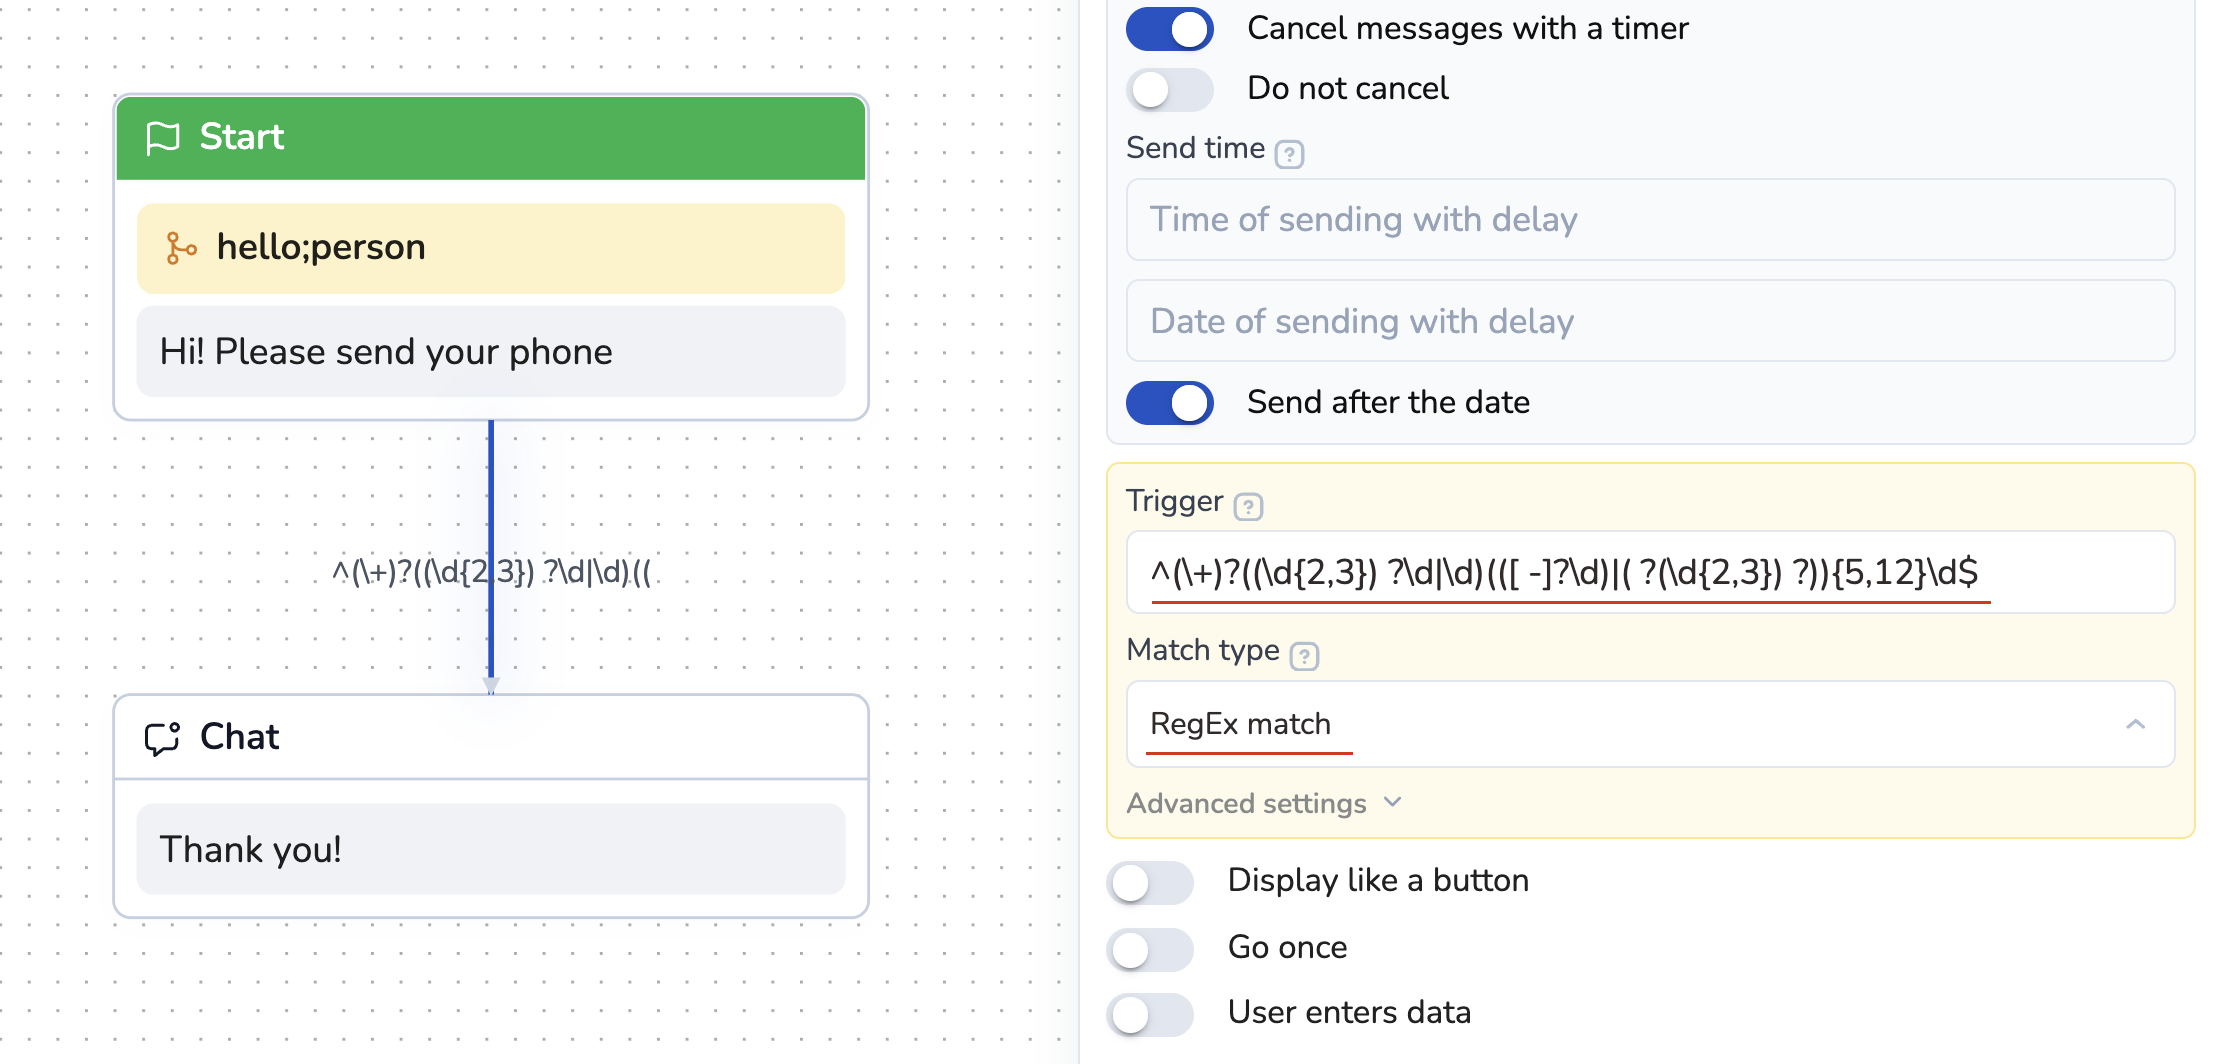Enable the Do not cancel toggle
This screenshot has height=1064, width=2216.
click(1169, 89)
